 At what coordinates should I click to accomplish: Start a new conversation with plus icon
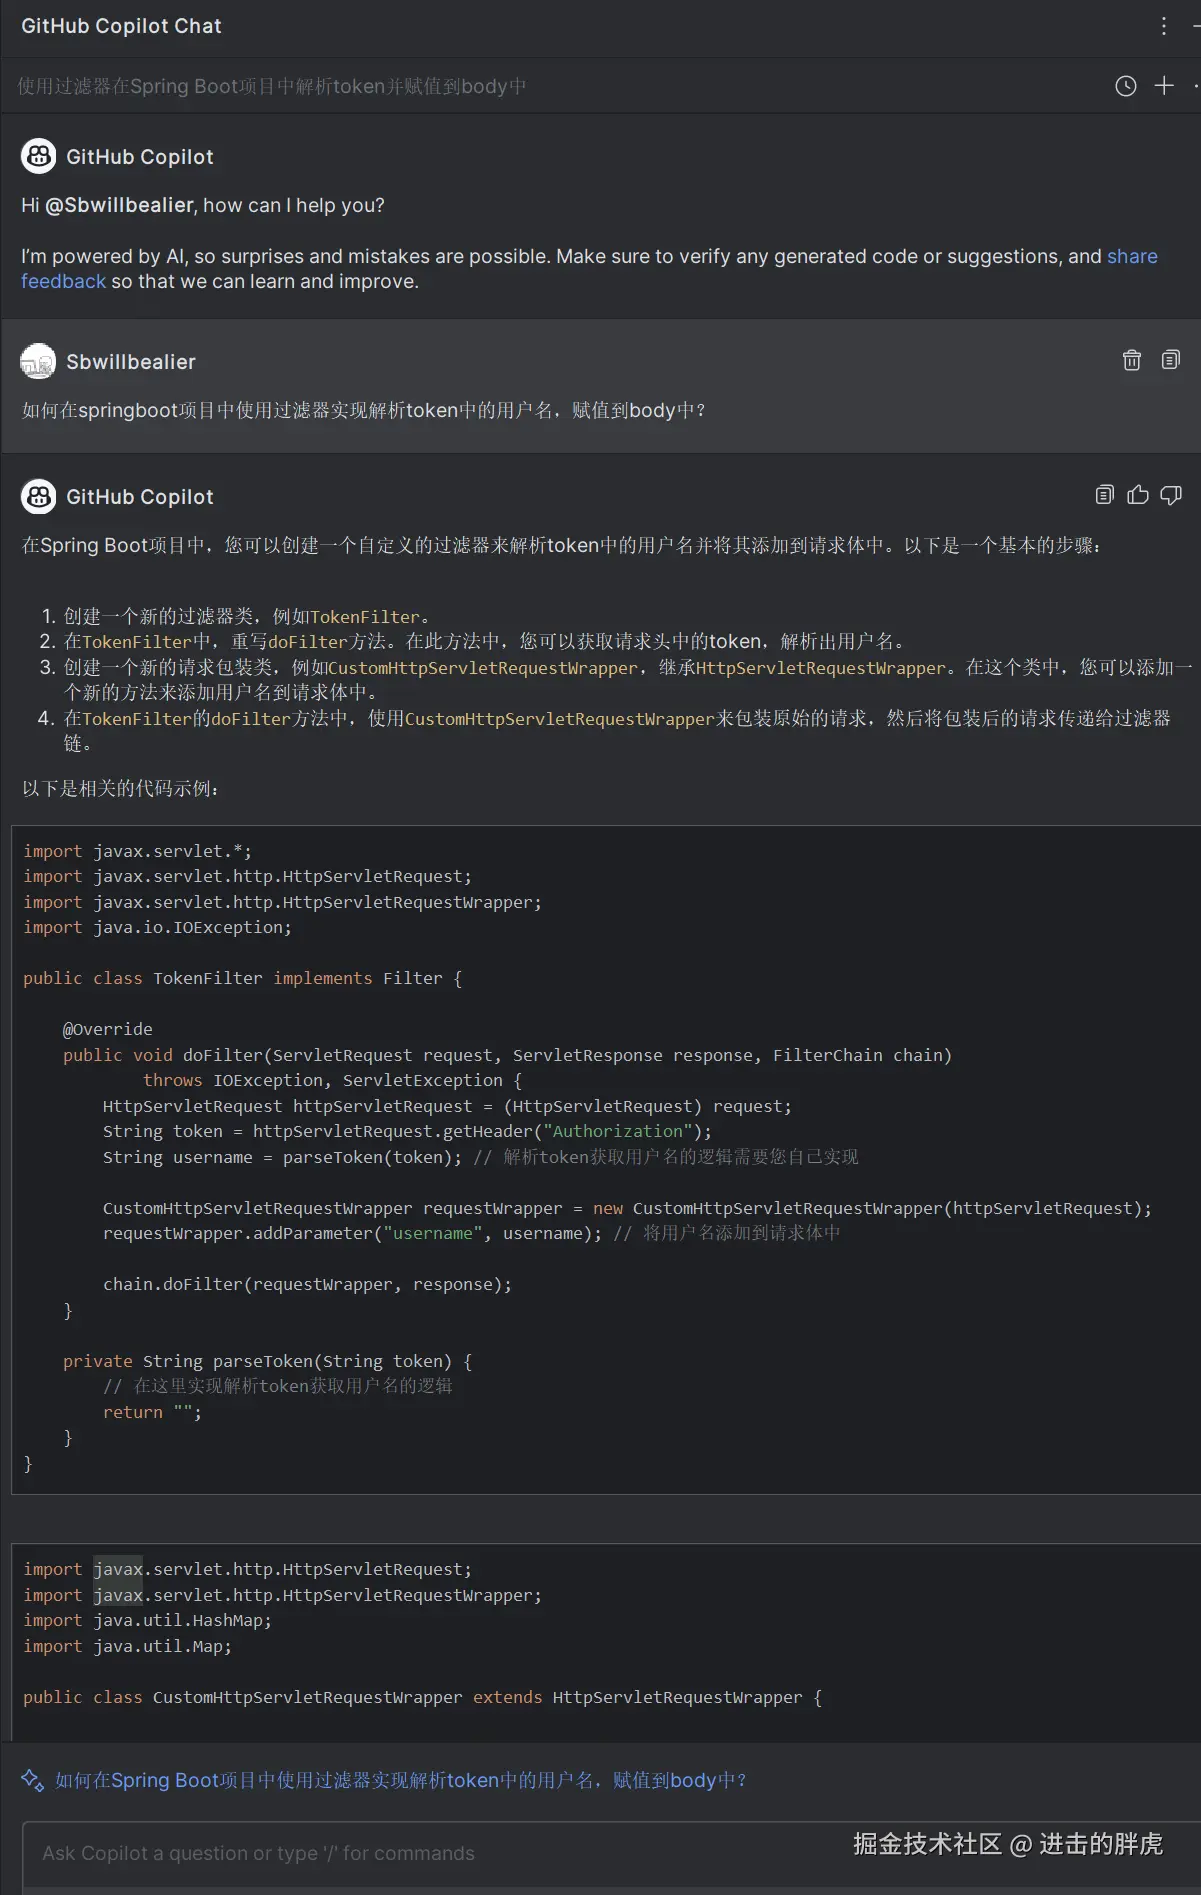[1164, 86]
